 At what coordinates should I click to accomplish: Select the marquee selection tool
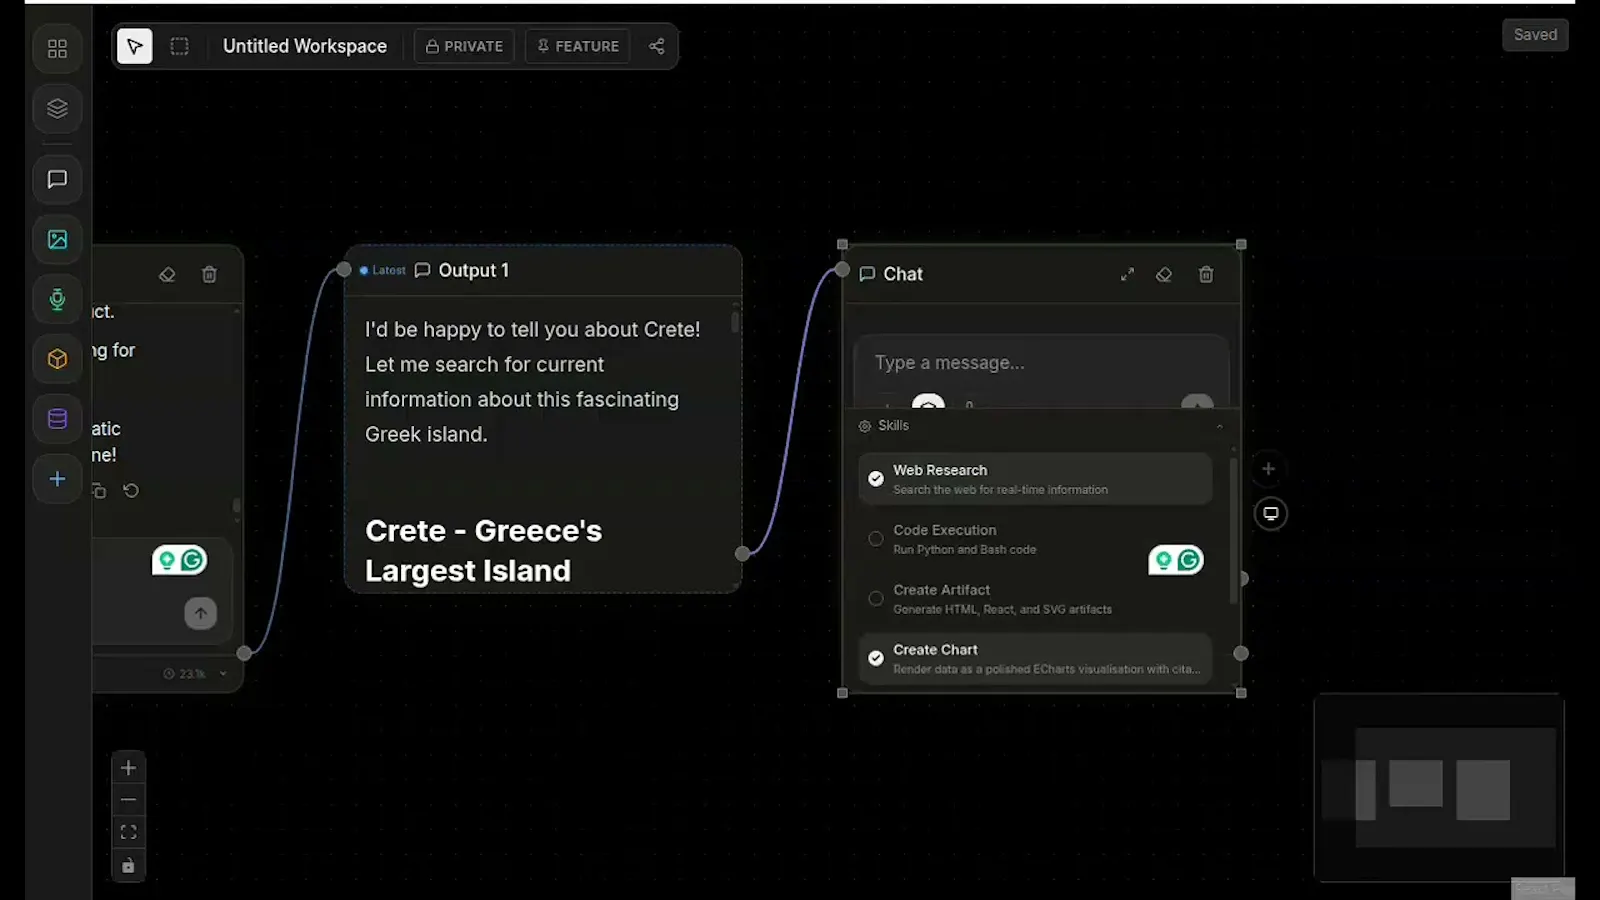coord(179,46)
